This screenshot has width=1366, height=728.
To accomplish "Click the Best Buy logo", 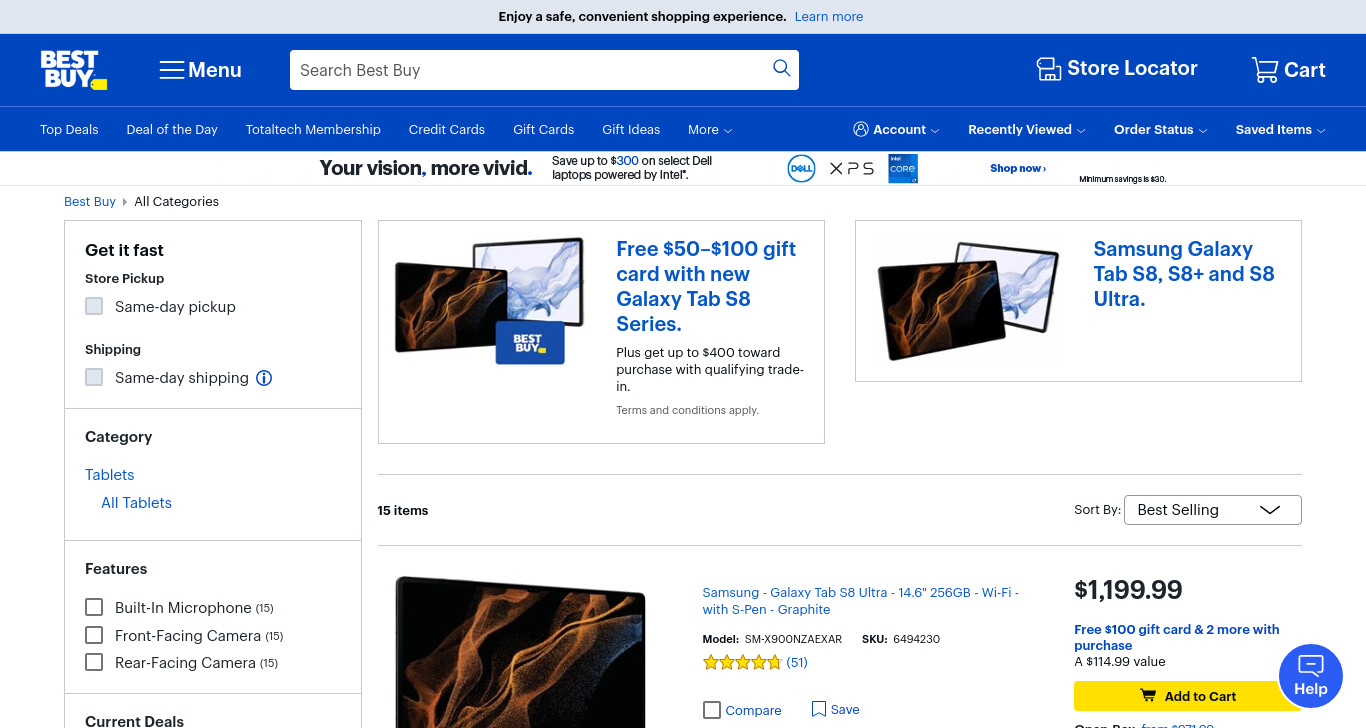I will point(73,70).
